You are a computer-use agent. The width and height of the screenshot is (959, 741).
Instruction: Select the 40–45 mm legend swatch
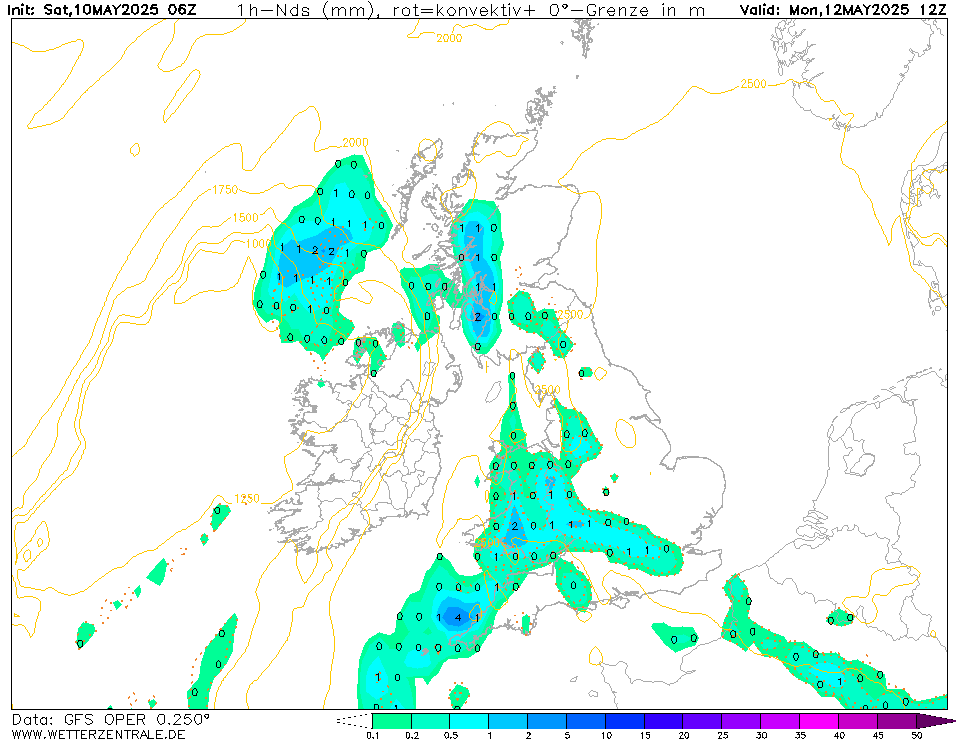(858, 721)
